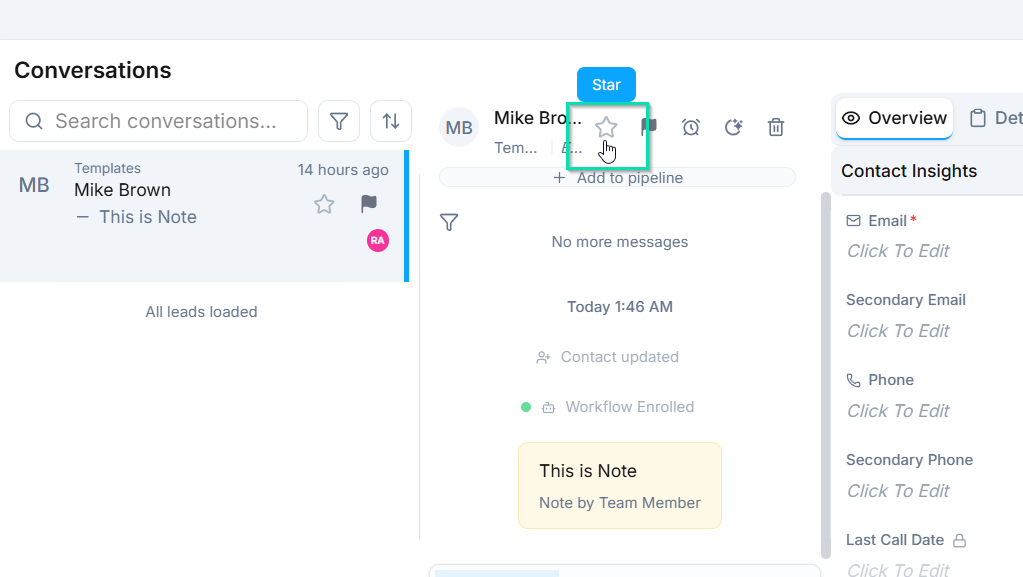Switch to the Overview tab
The image size is (1023, 577).
pyautogui.click(x=894, y=118)
